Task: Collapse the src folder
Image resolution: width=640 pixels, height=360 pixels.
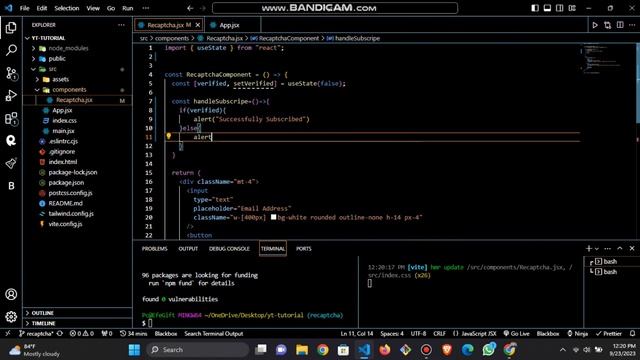Action: tap(52, 69)
